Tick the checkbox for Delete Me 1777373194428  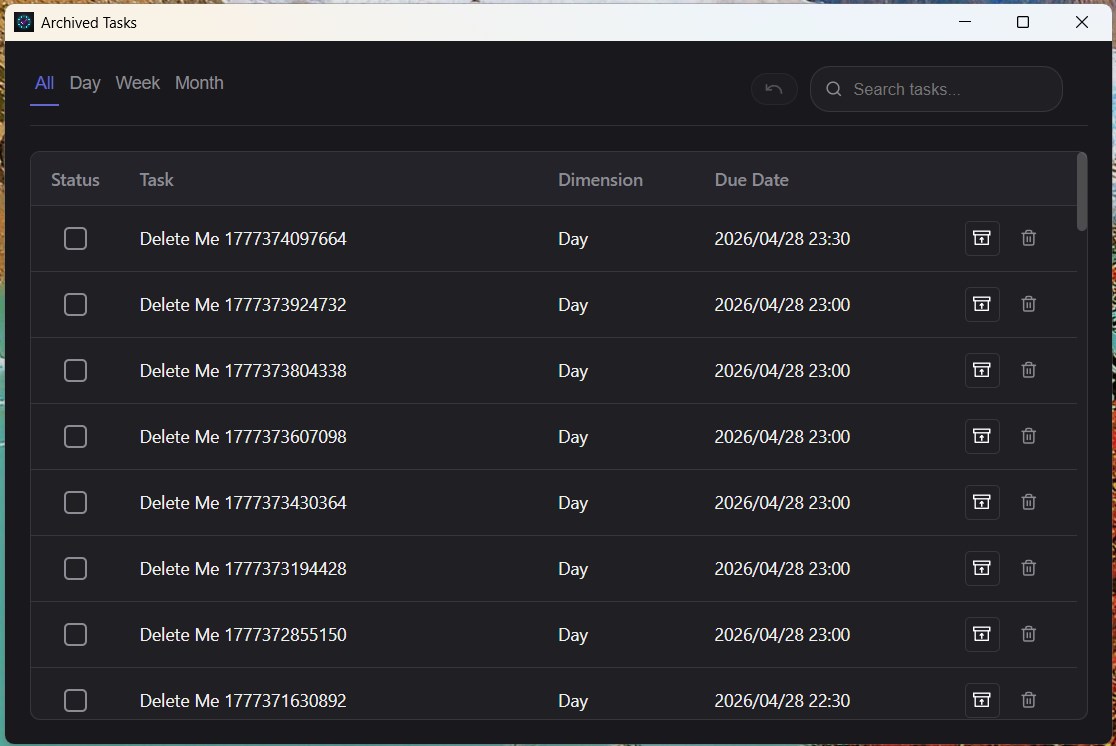coord(75,569)
